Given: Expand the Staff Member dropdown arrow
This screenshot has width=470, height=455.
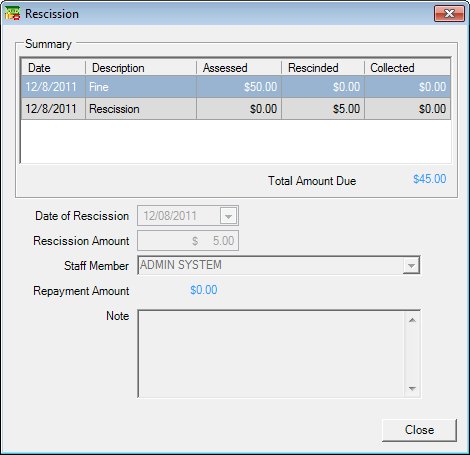Looking at the screenshot, I should tap(411, 265).
